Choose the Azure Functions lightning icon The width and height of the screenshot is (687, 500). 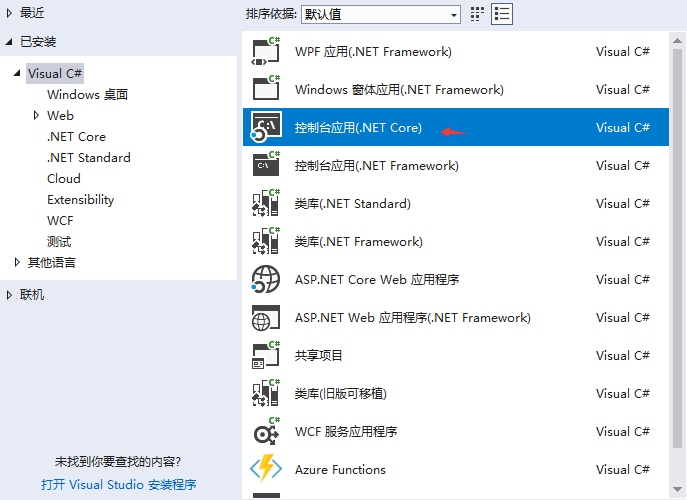tap(266, 470)
